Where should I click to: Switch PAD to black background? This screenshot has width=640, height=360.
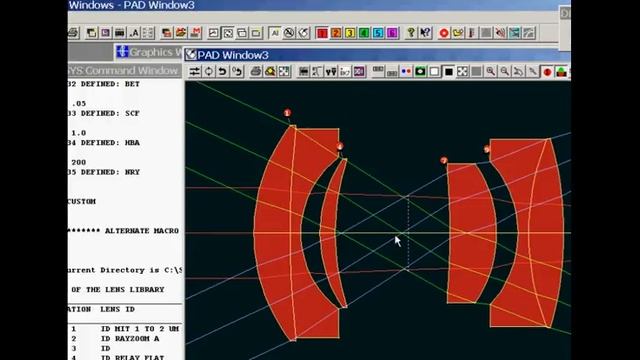pyautogui.click(x=448, y=72)
